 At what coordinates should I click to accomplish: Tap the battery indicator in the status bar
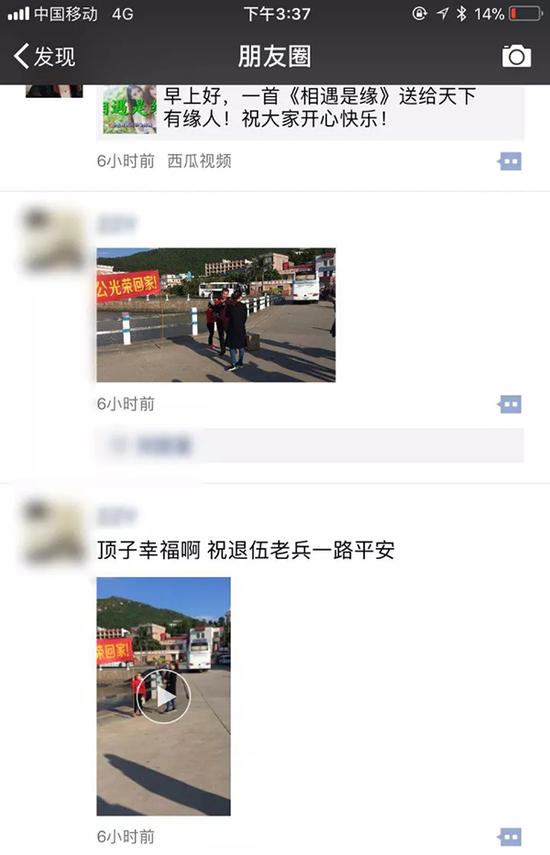[525, 14]
